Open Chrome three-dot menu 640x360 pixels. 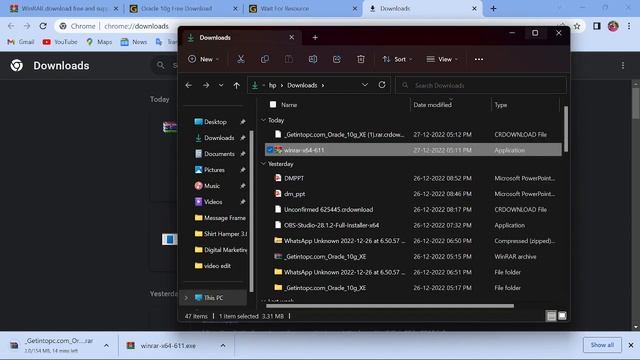pyautogui.click(x=629, y=26)
